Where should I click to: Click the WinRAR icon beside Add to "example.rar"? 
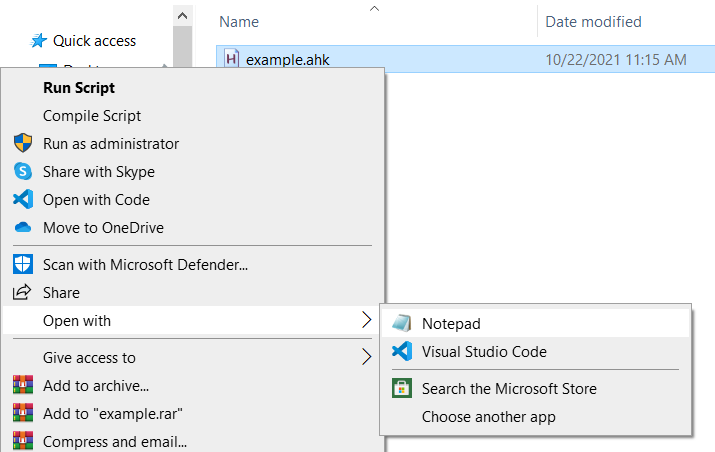tap(23, 413)
